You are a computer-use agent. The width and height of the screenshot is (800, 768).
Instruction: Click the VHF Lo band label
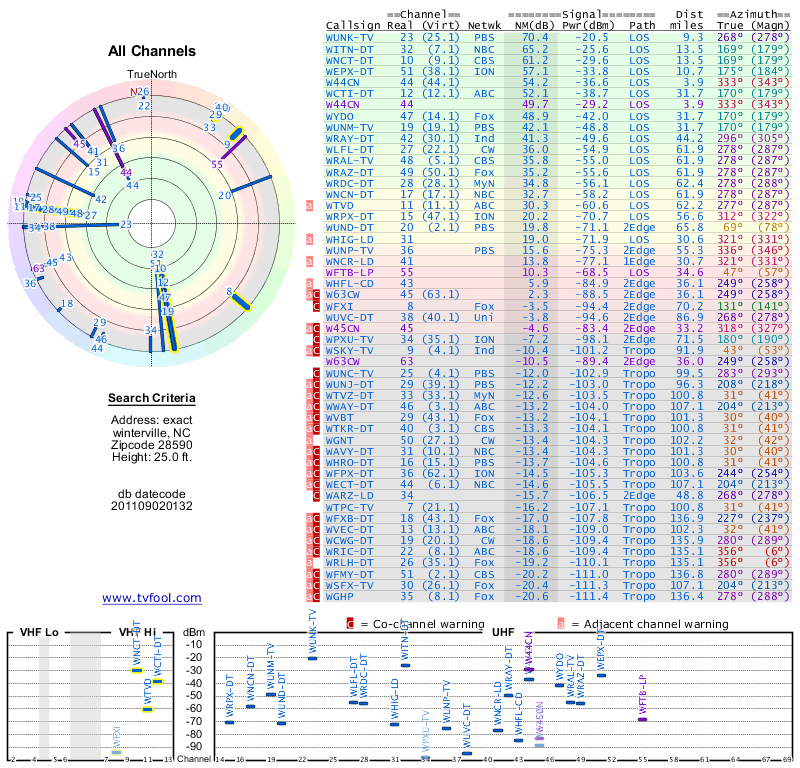coord(39,632)
